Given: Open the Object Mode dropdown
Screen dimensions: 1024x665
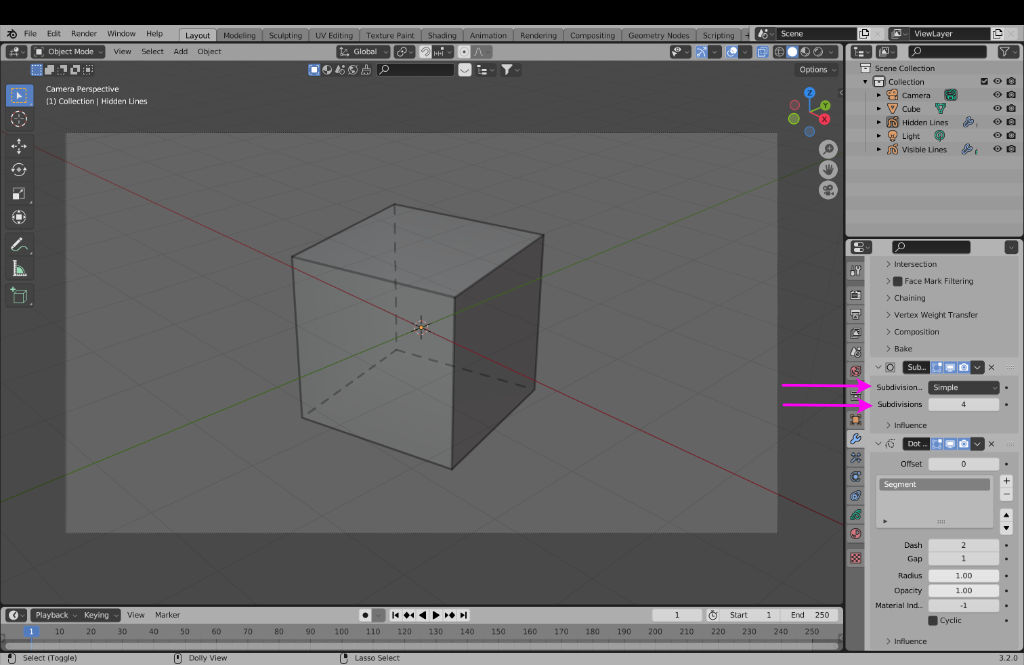Looking at the screenshot, I should point(68,51).
